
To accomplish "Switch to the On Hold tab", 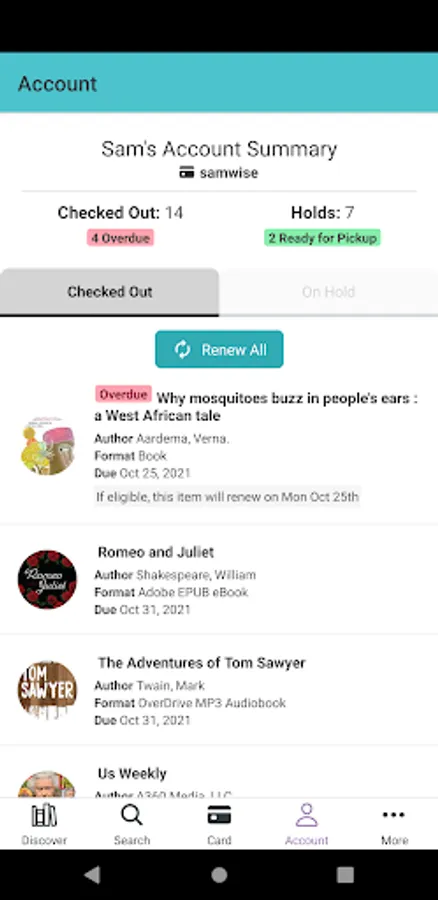I will pyautogui.click(x=328, y=292).
